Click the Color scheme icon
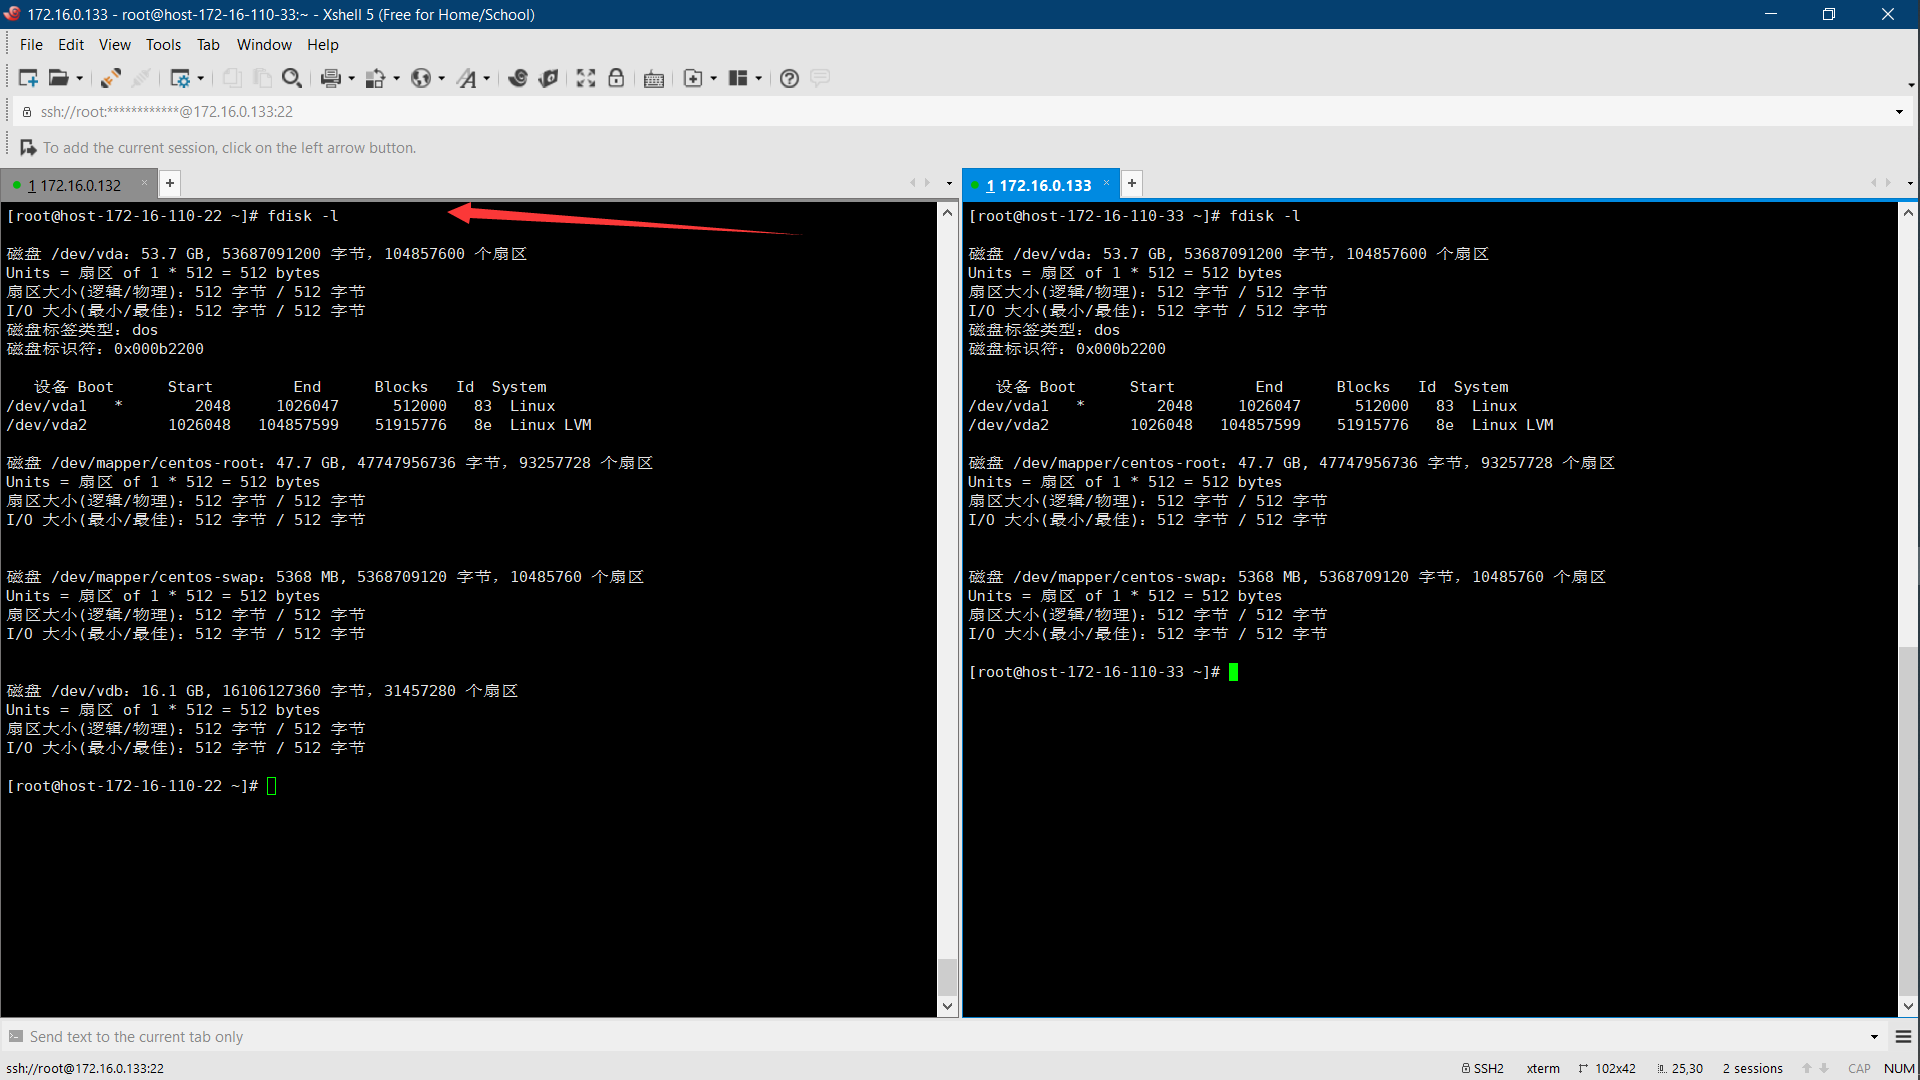The image size is (1920, 1080). point(376,78)
